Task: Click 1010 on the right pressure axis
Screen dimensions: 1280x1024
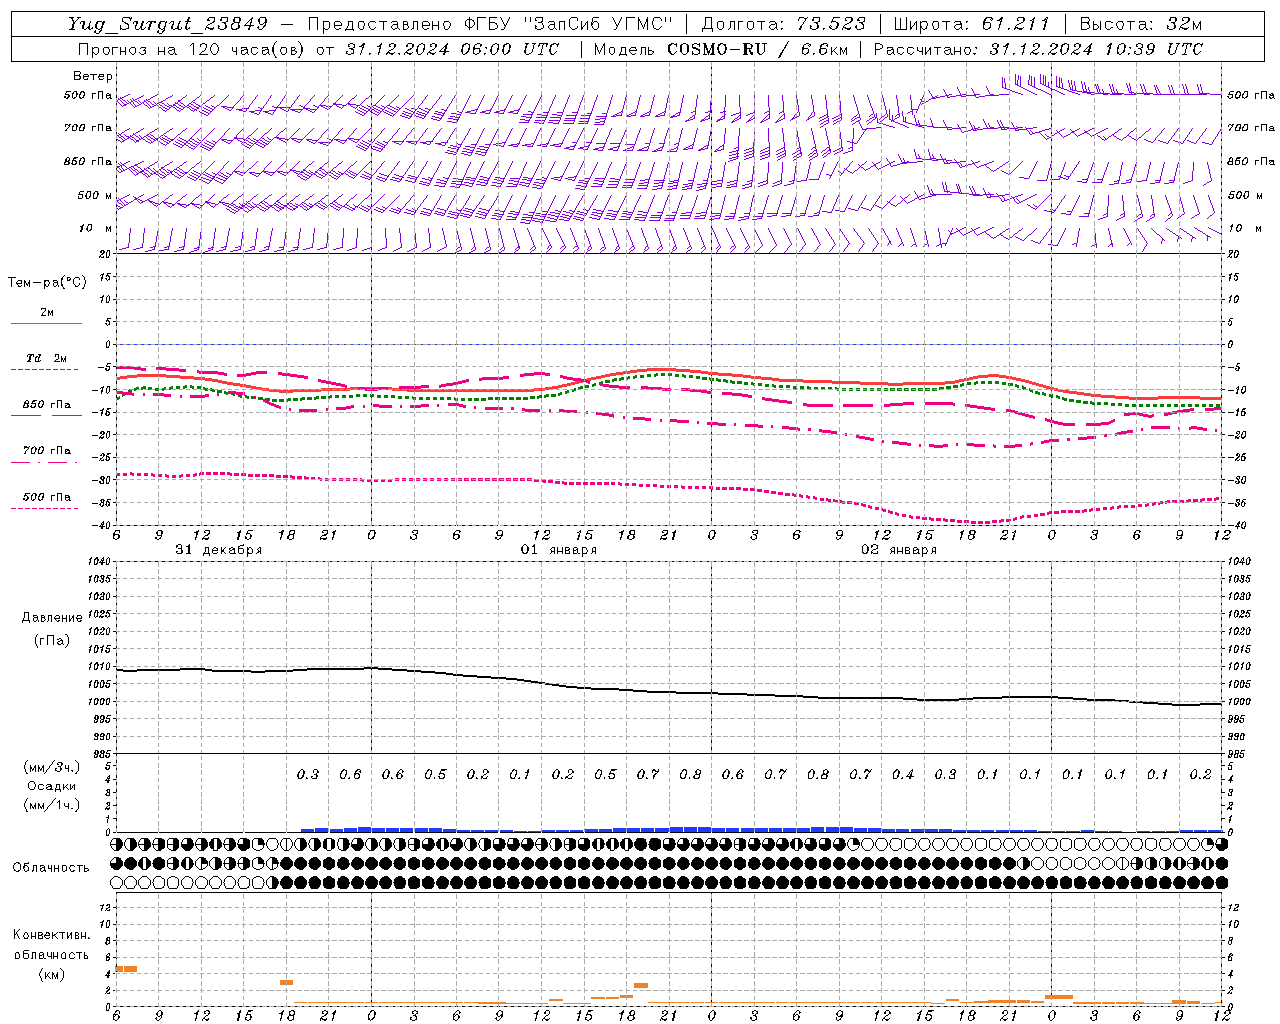Action: tap(1238, 667)
